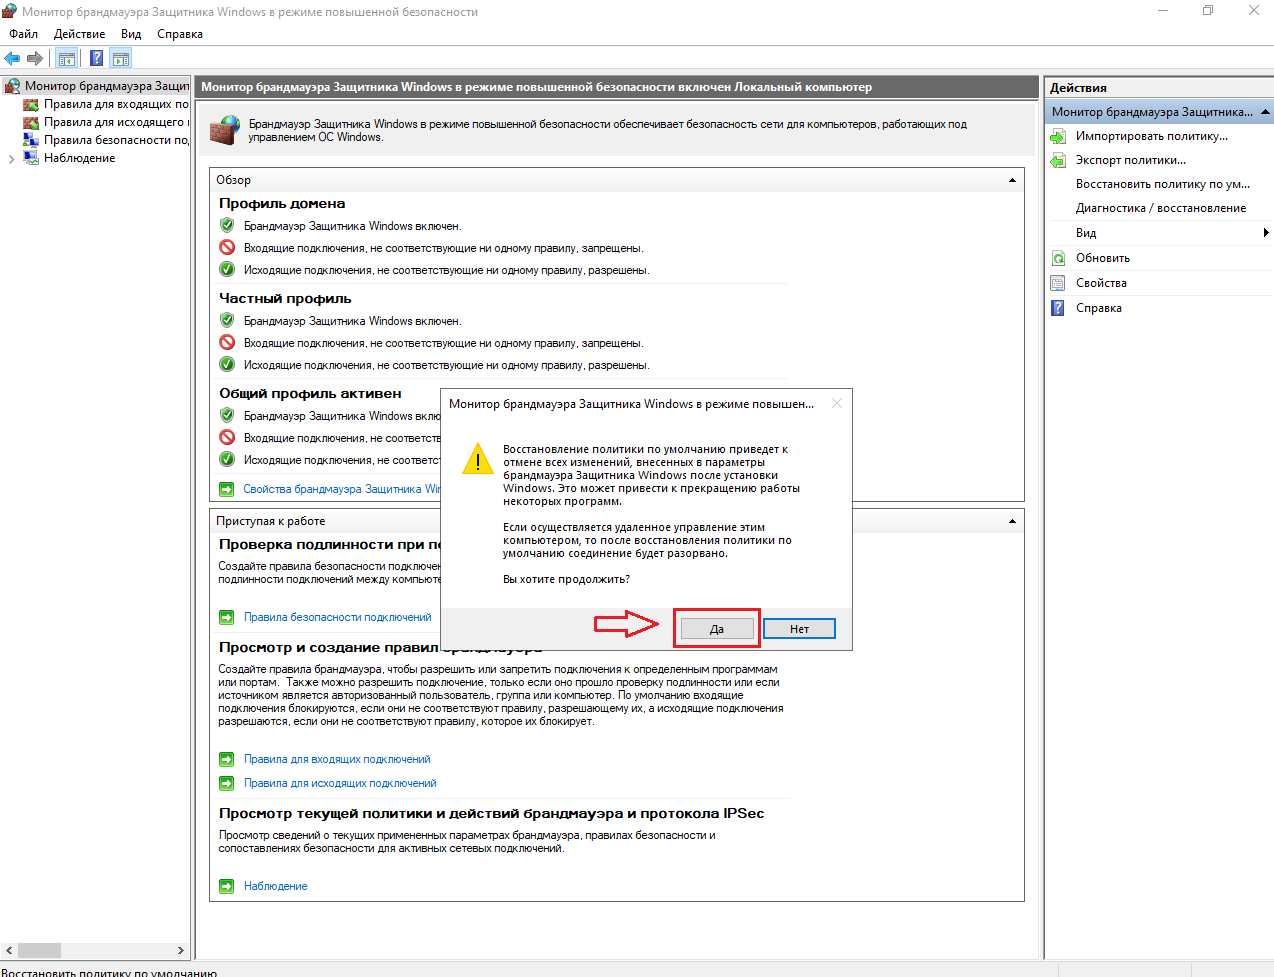This screenshot has height=977, width=1274.
Task: Click the Back arrow in toolbar
Action: point(12,59)
